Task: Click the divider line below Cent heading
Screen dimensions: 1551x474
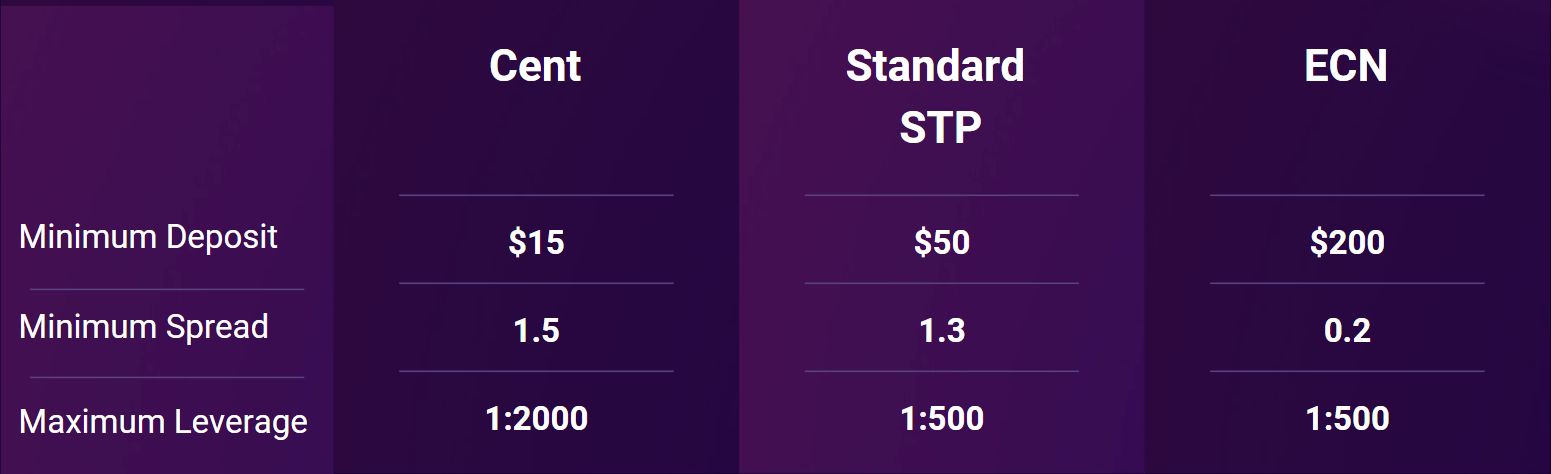Action: click(536, 195)
